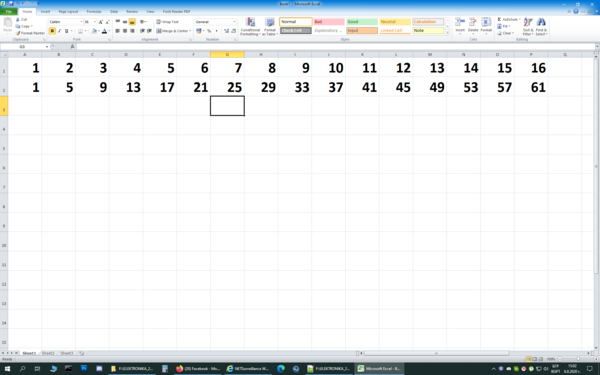600x375 pixels.
Task: Toggle Underline formatting
Action: (66, 31)
